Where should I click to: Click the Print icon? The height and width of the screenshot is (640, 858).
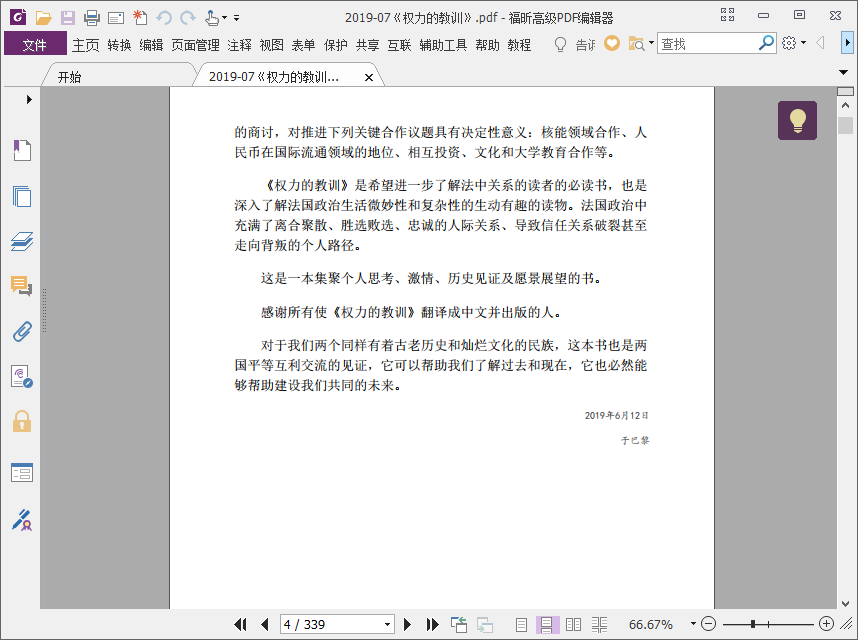[x=92, y=18]
